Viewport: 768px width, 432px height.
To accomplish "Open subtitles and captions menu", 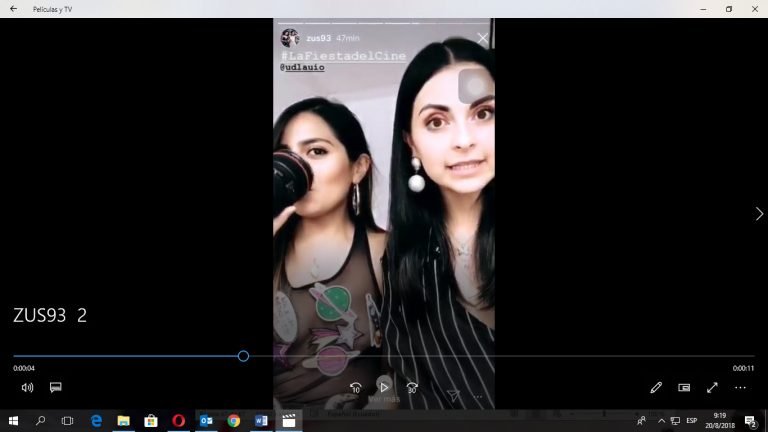I will tap(56, 387).
